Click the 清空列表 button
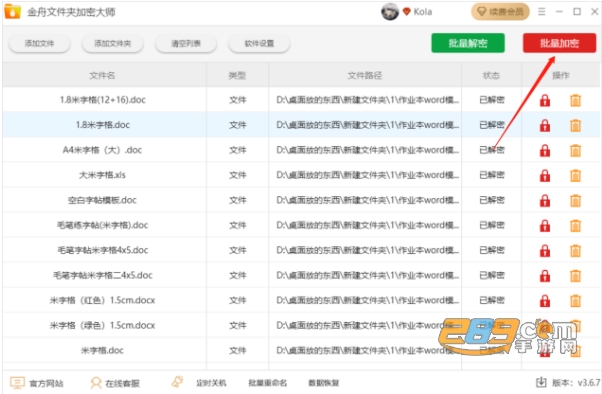Viewport: 602px width, 394px height. click(x=186, y=43)
